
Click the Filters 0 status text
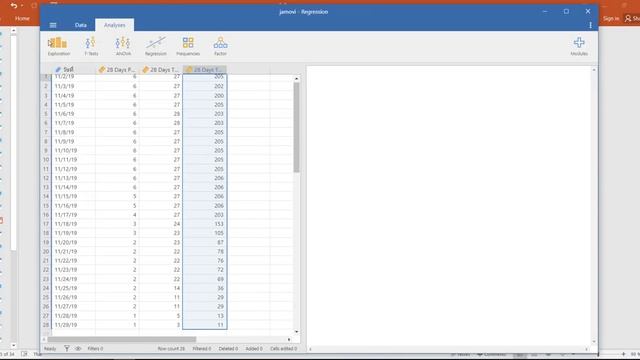click(95, 349)
